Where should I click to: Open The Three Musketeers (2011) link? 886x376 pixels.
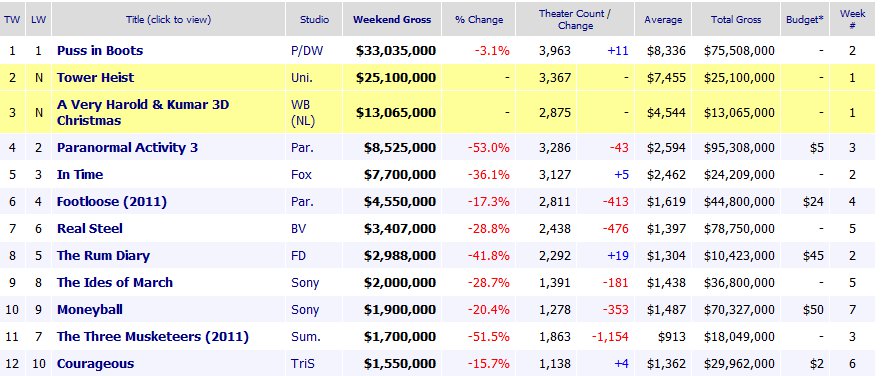click(x=153, y=337)
